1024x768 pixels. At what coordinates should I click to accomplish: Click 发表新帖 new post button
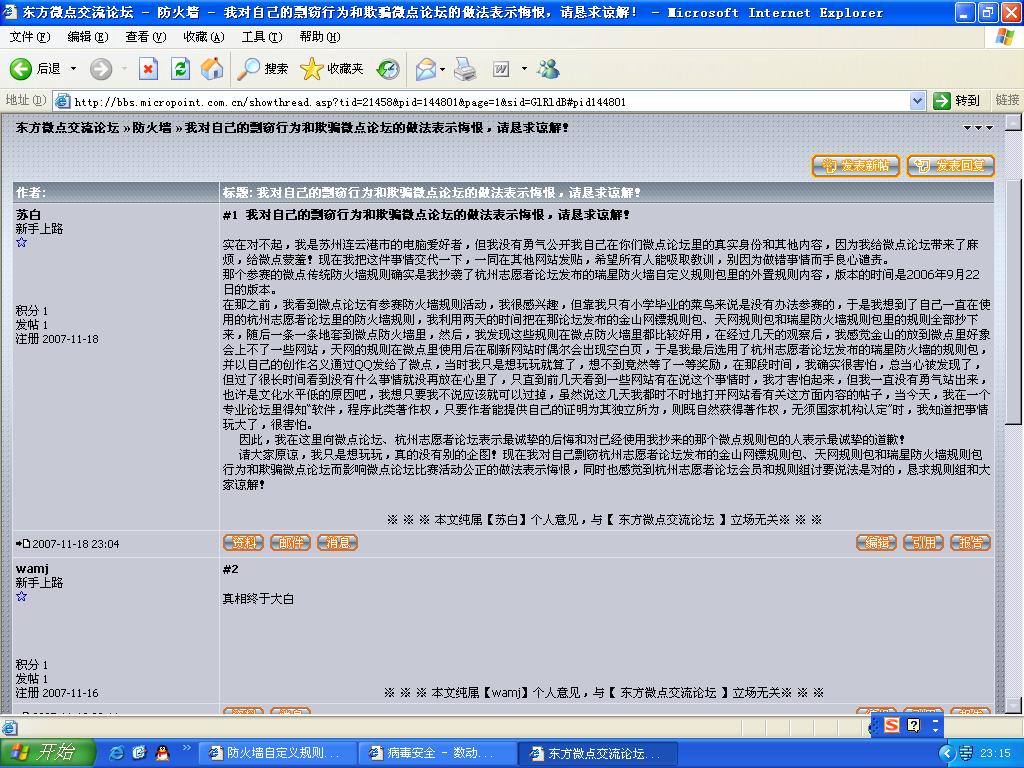(x=856, y=166)
